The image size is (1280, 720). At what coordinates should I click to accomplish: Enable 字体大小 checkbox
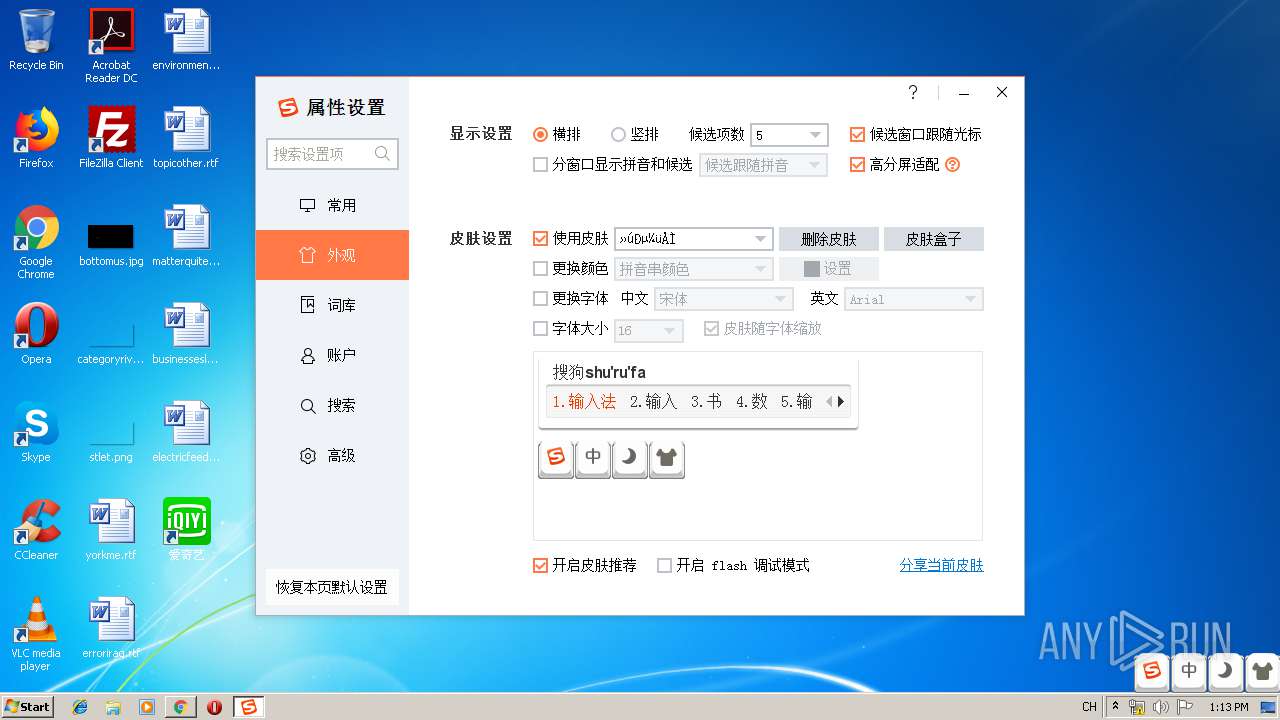(540, 328)
